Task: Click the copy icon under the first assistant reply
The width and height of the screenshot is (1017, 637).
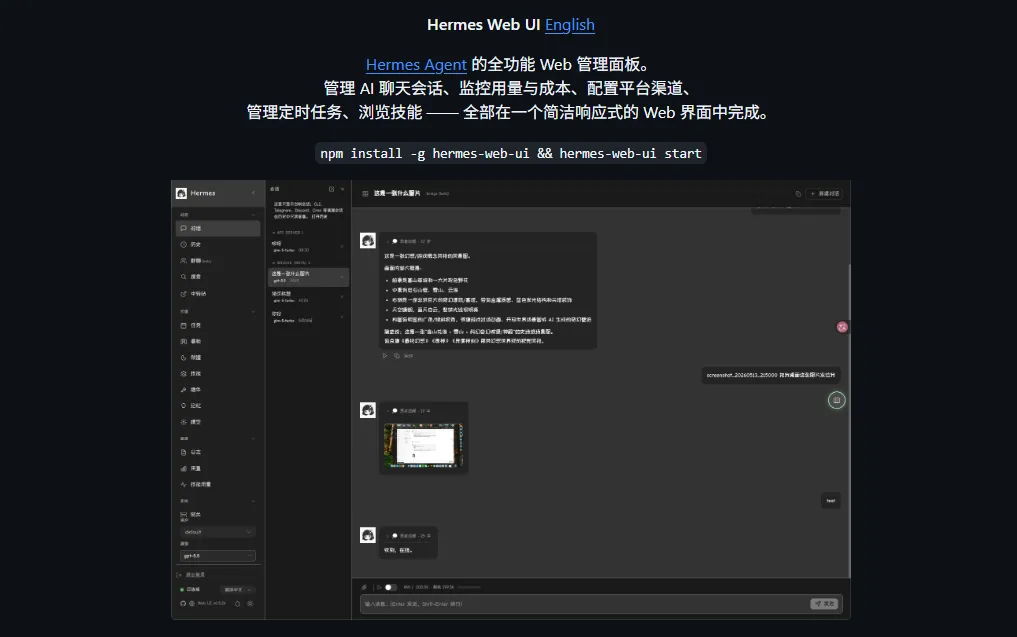Action: click(x=397, y=355)
